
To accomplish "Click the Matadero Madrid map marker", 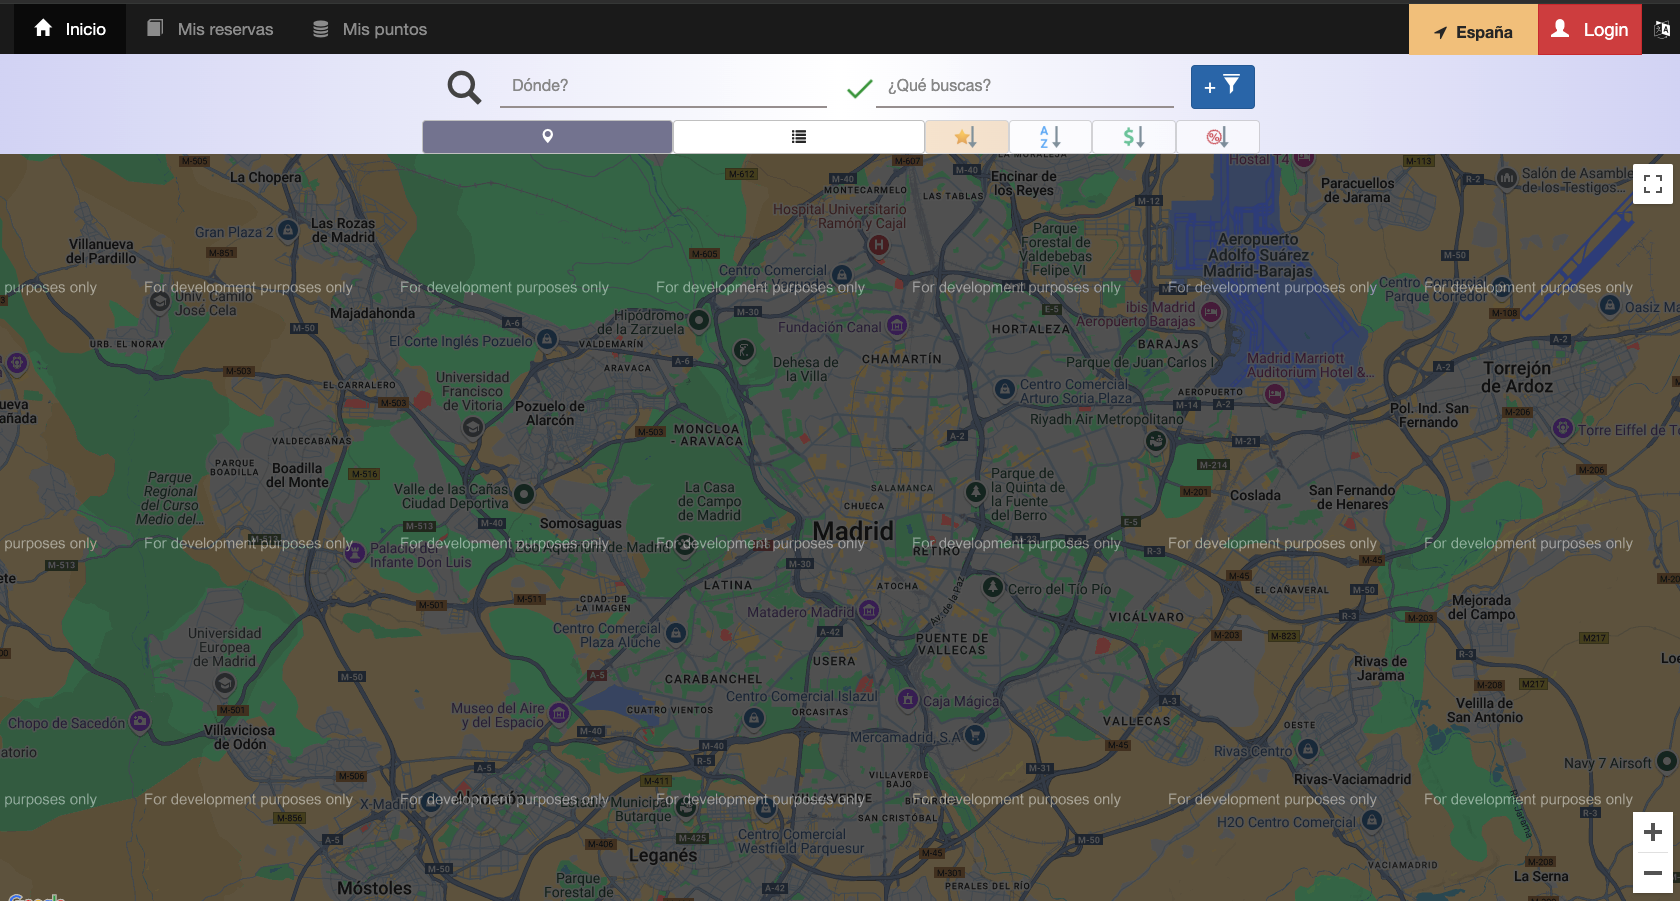I will (869, 610).
